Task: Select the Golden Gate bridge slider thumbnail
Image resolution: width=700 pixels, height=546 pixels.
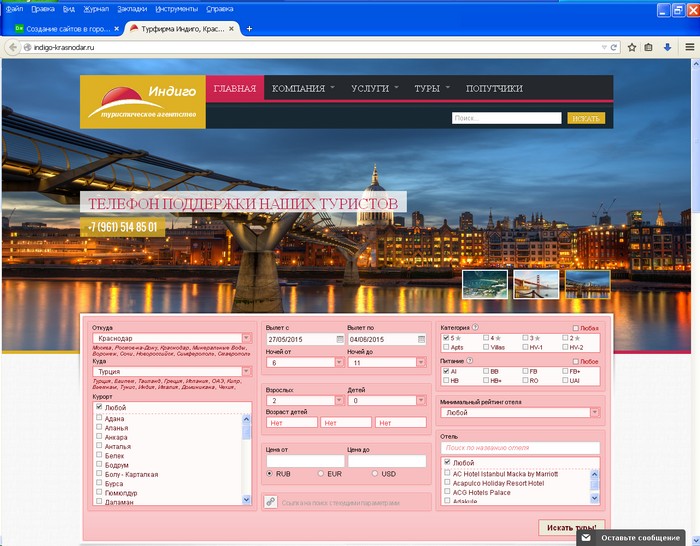Action: coord(536,284)
